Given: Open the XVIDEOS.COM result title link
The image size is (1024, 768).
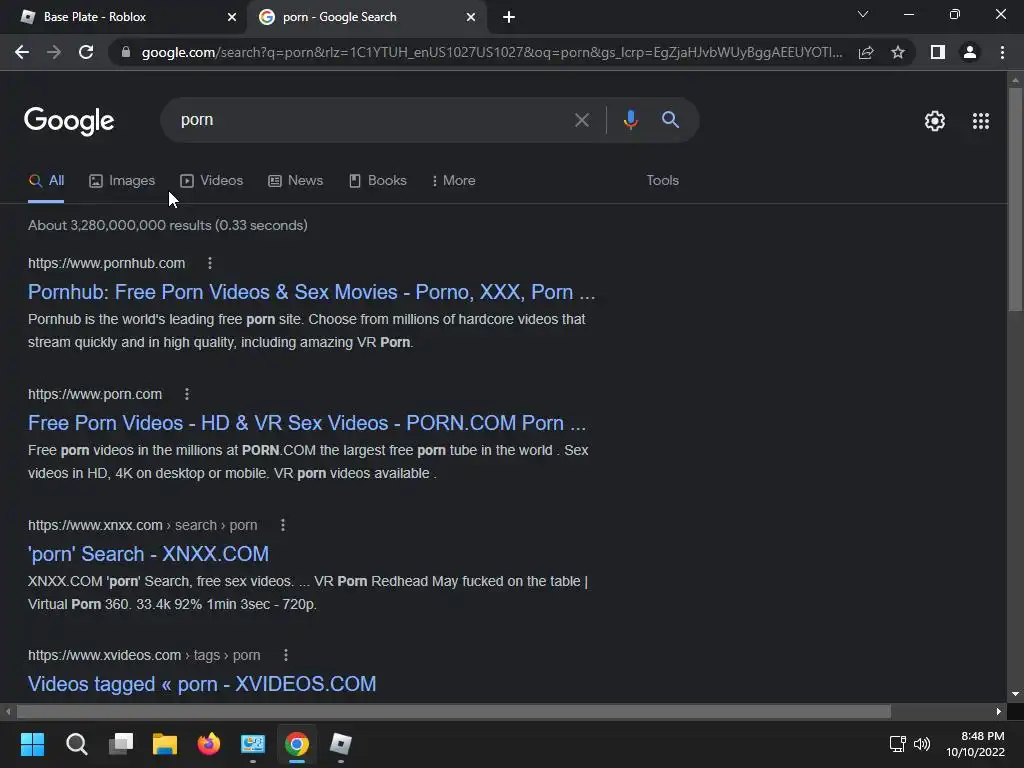Looking at the screenshot, I should point(202,684).
